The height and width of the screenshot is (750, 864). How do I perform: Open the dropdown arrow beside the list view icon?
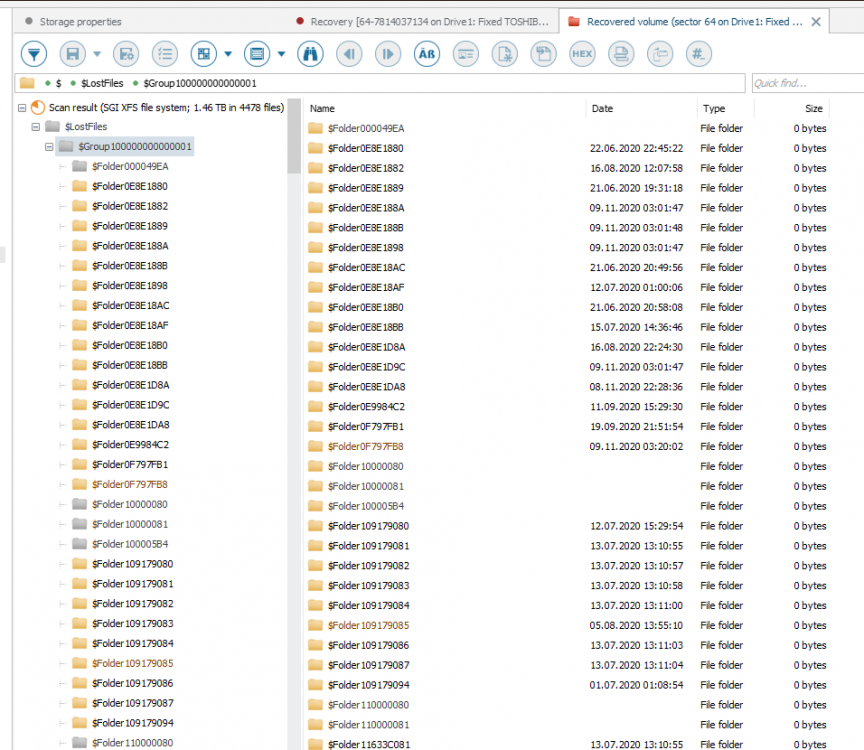tap(282, 54)
